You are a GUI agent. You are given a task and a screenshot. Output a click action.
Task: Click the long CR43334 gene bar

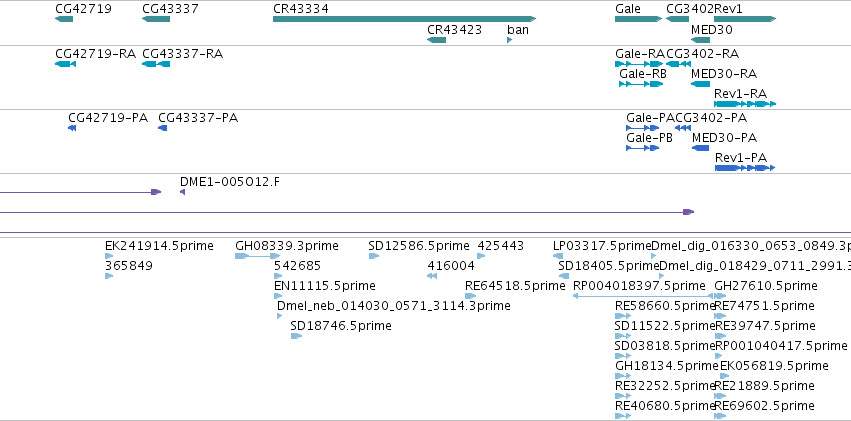(x=404, y=19)
